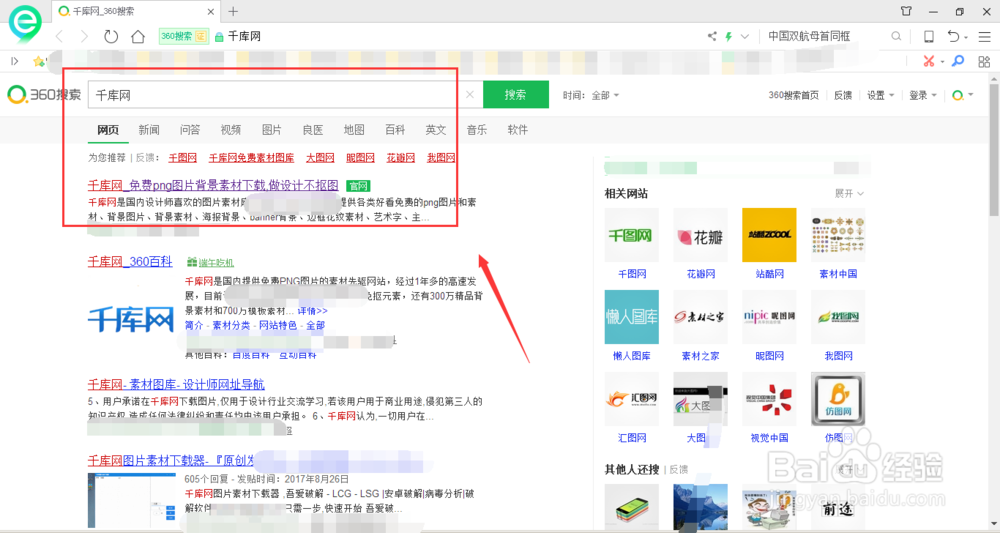This screenshot has width=1000, height=533.
Task: Expand the address bar dropdown arrow
Action: point(744,36)
